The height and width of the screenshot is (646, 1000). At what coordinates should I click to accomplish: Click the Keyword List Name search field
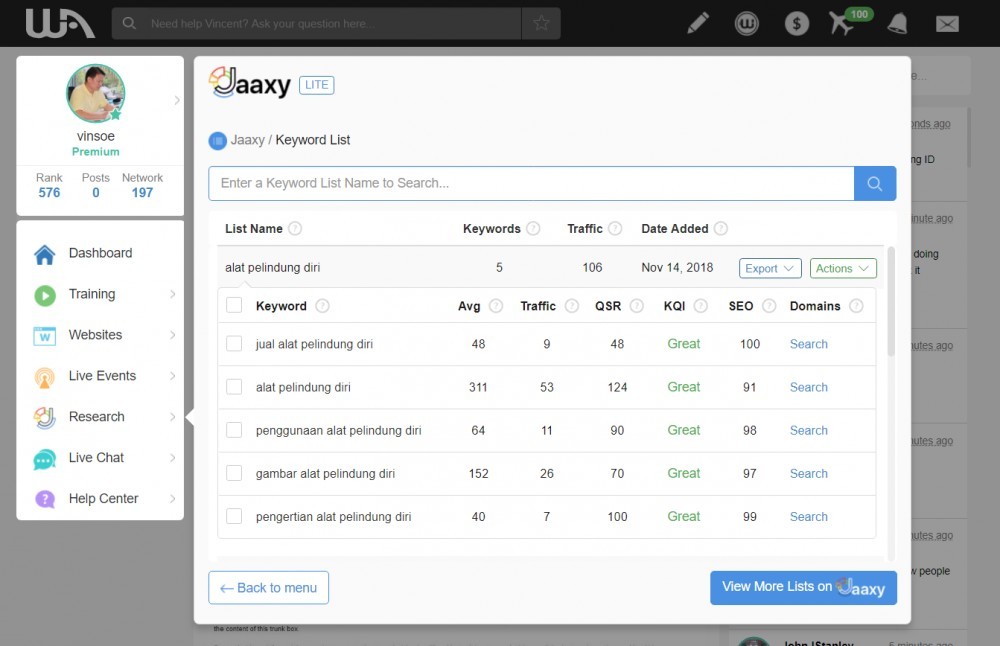click(x=531, y=184)
